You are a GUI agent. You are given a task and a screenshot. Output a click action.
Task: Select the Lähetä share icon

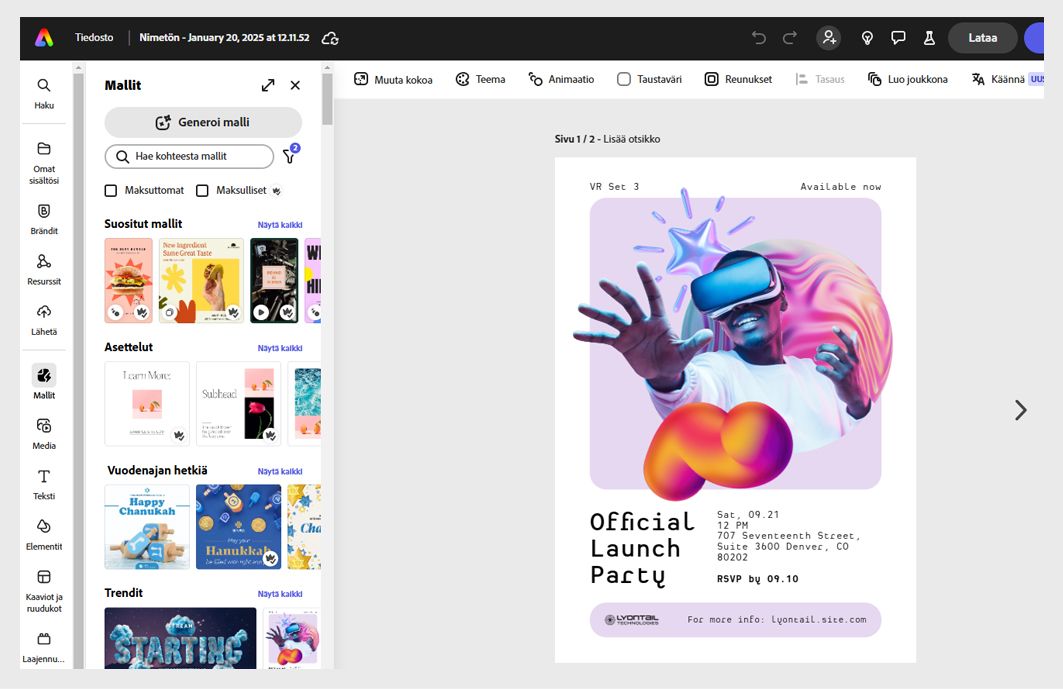(x=43, y=319)
